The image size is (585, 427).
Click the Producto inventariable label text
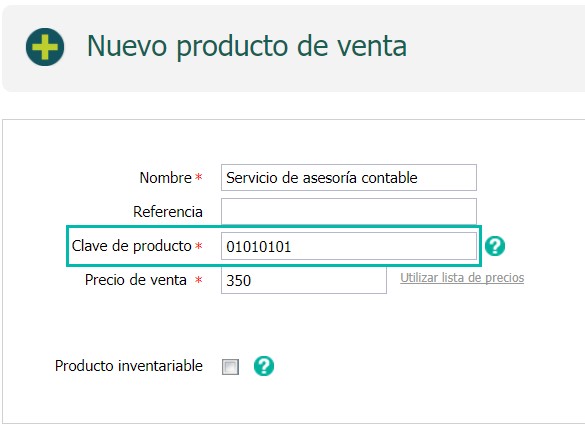click(x=129, y=366)
